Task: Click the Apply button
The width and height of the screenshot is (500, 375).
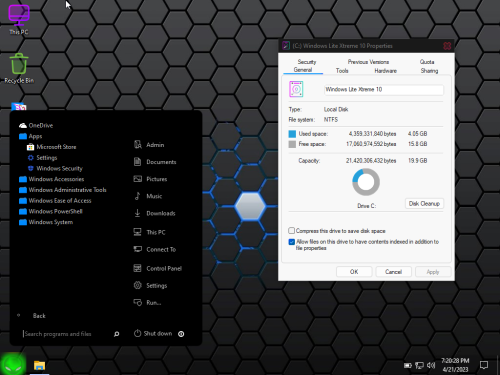Action: [x=433, y=272]
